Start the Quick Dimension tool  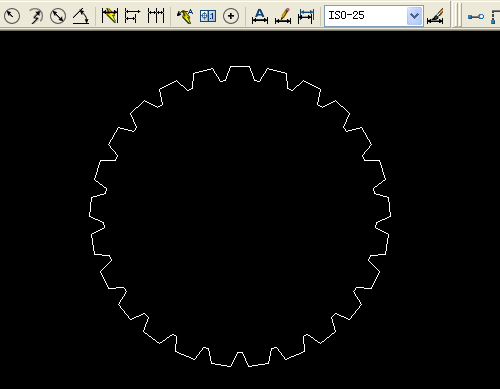click(x=110, y=16)
